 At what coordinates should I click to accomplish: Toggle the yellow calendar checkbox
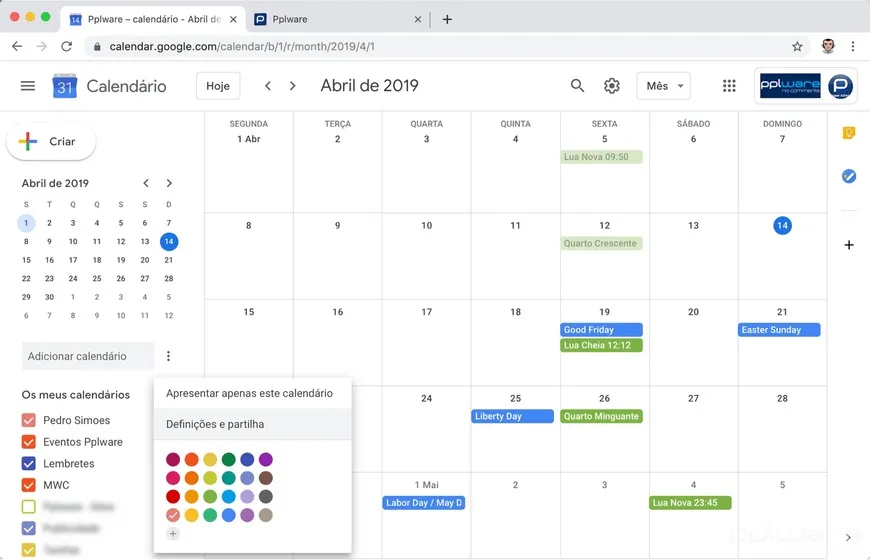pos(28,550)
